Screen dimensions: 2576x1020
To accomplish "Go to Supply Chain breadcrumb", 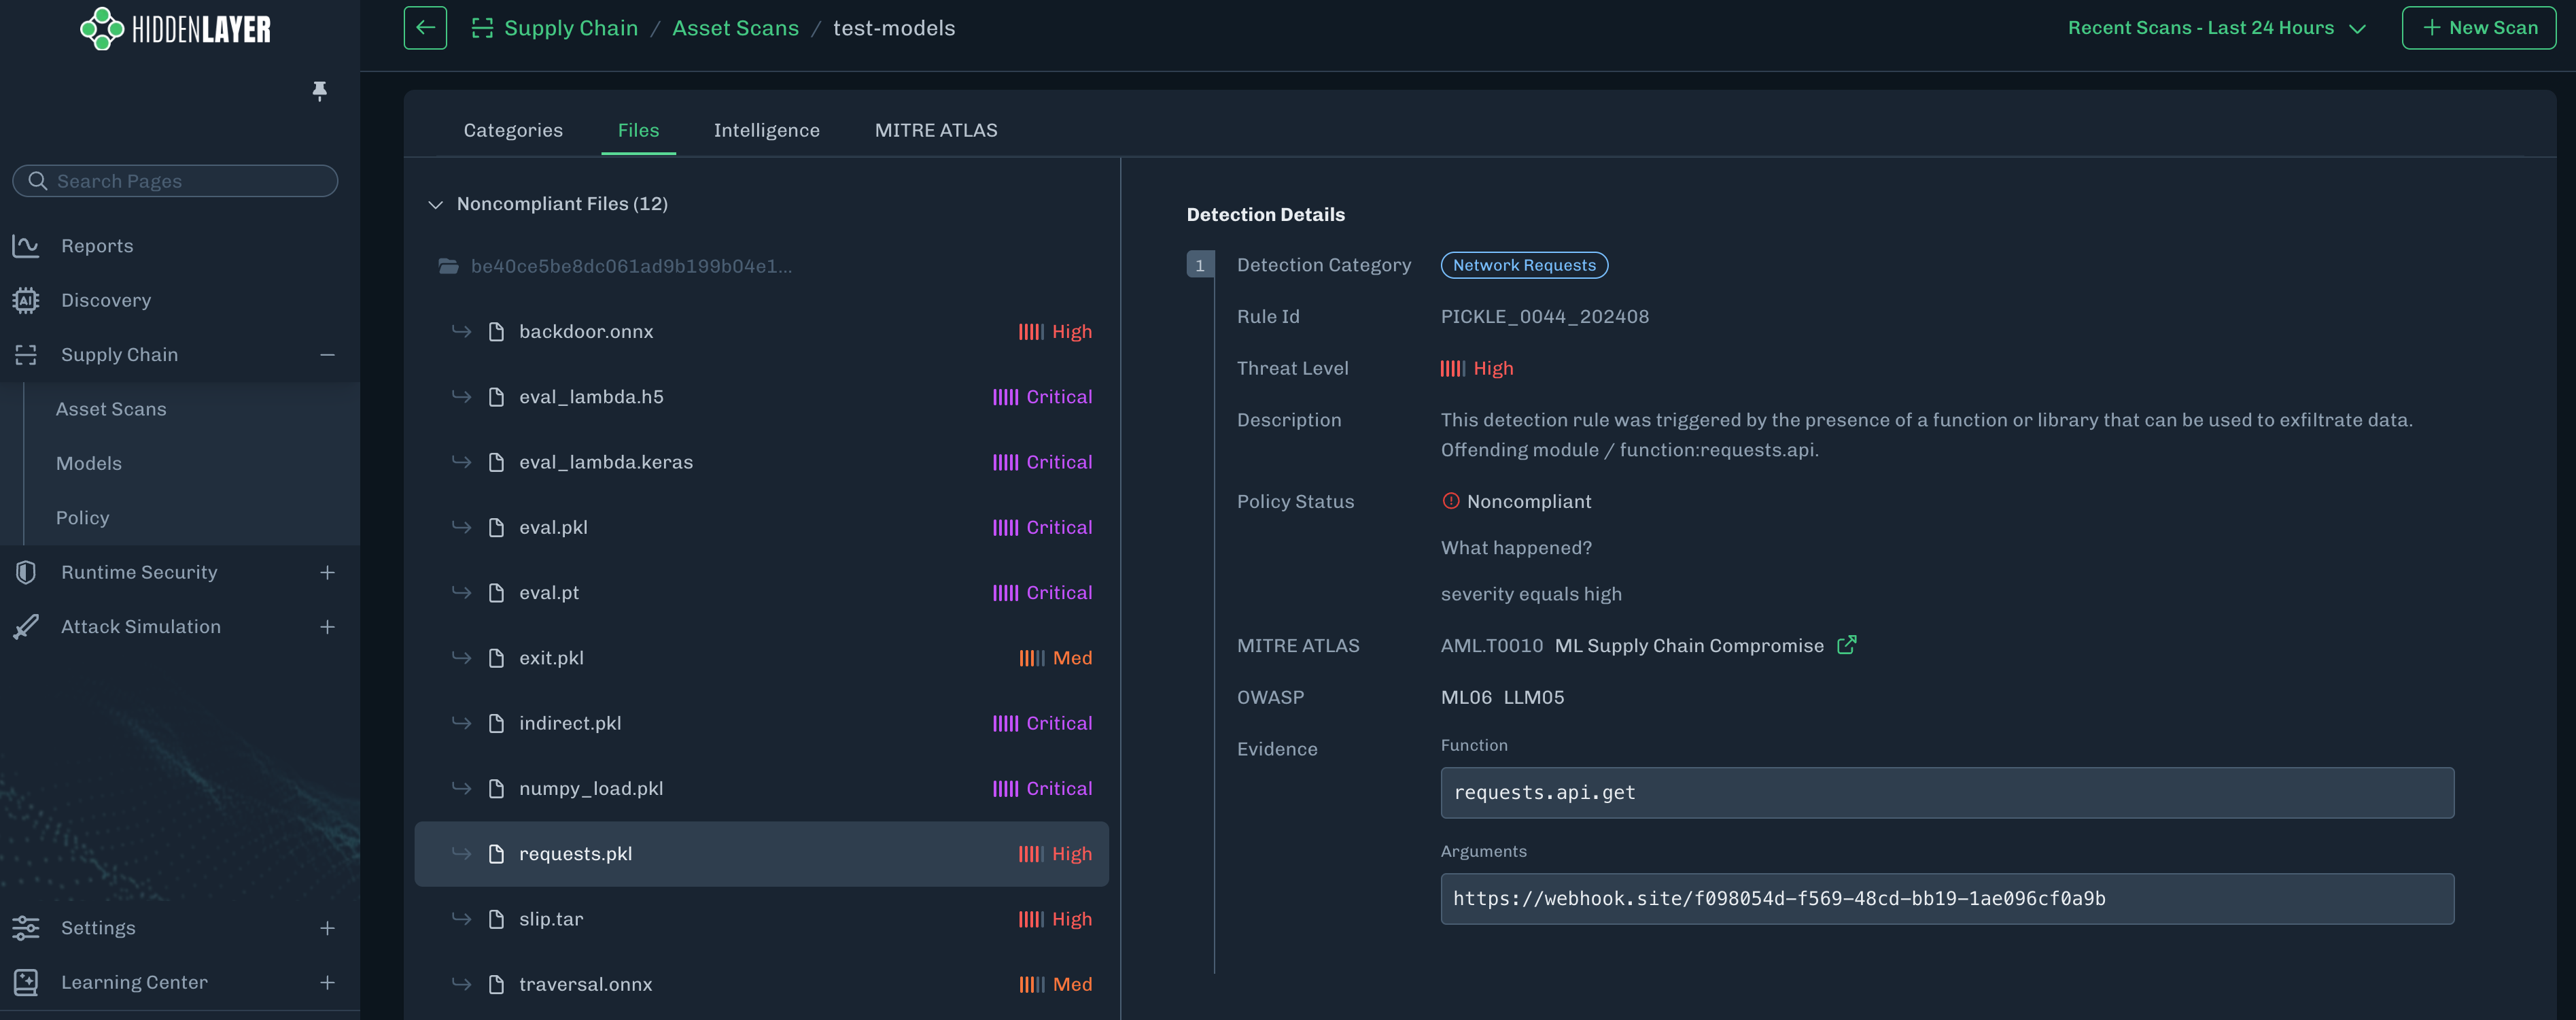I will coord(570,28).
